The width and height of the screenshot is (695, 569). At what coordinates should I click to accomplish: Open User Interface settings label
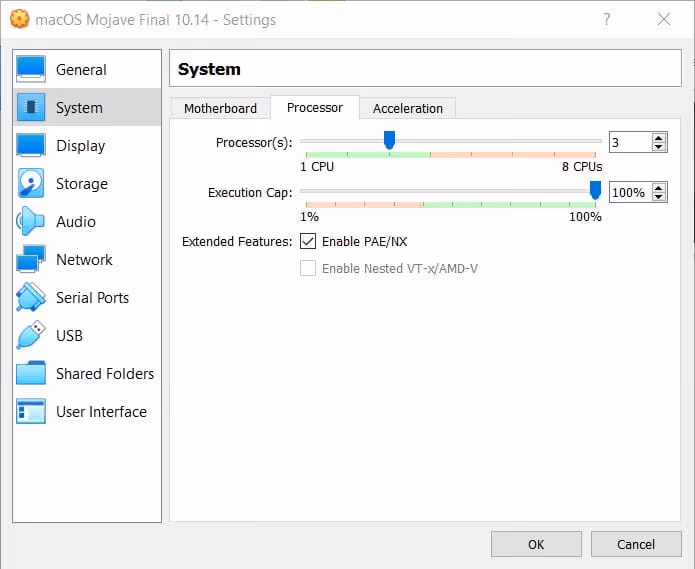click(101, 412)
